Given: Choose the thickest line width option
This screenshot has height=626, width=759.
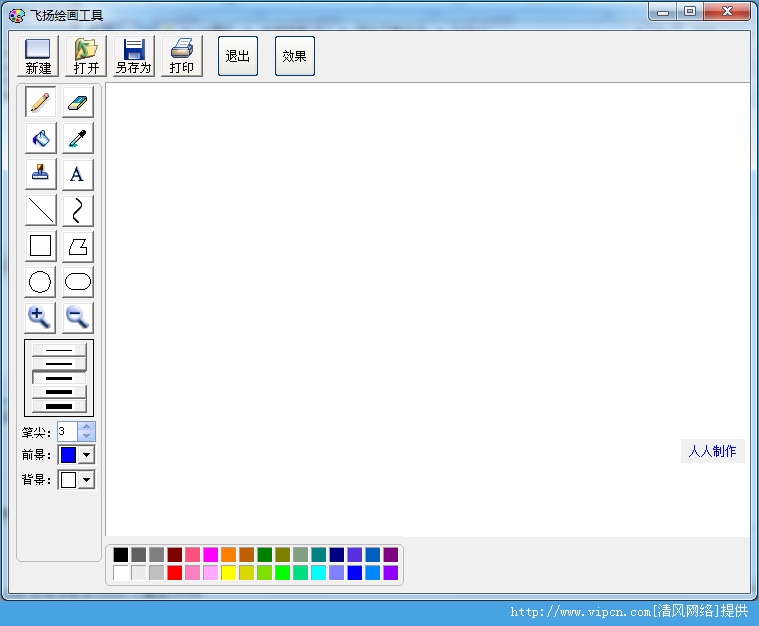Looking at the screenshot, I should [59, 406].
